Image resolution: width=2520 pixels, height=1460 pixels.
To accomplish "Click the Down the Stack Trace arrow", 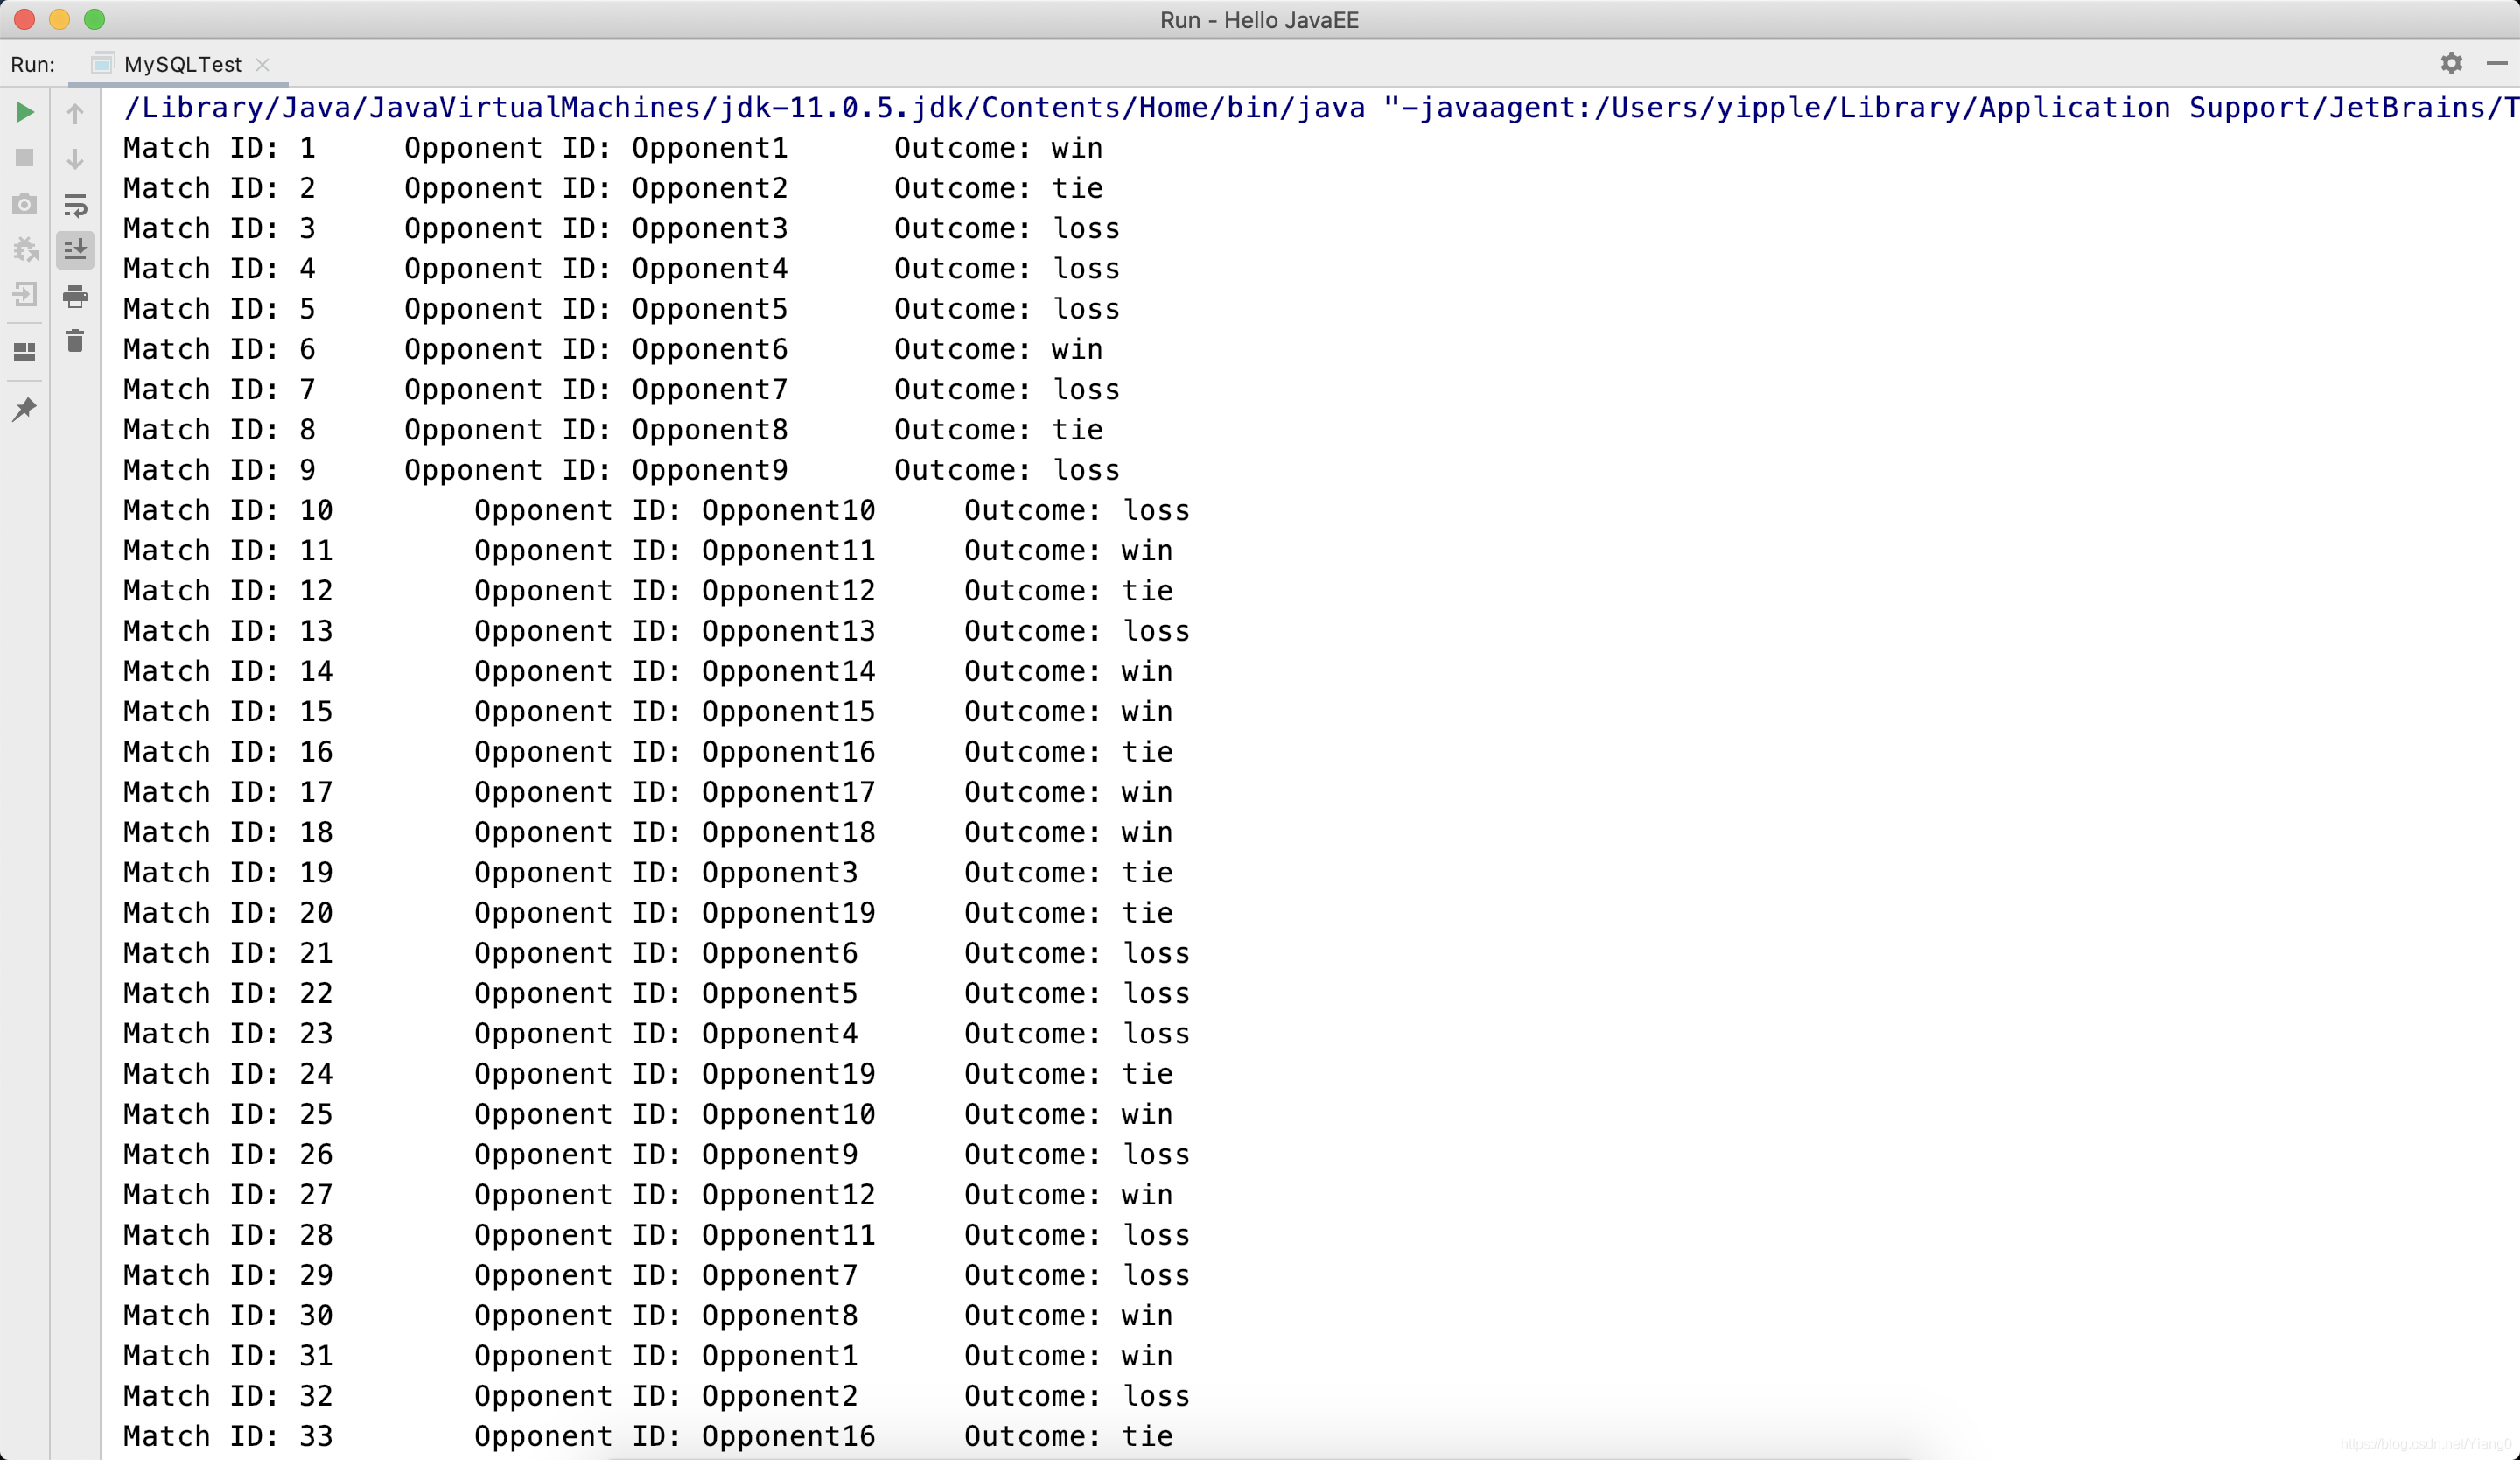I will click(x=75, y=159).
